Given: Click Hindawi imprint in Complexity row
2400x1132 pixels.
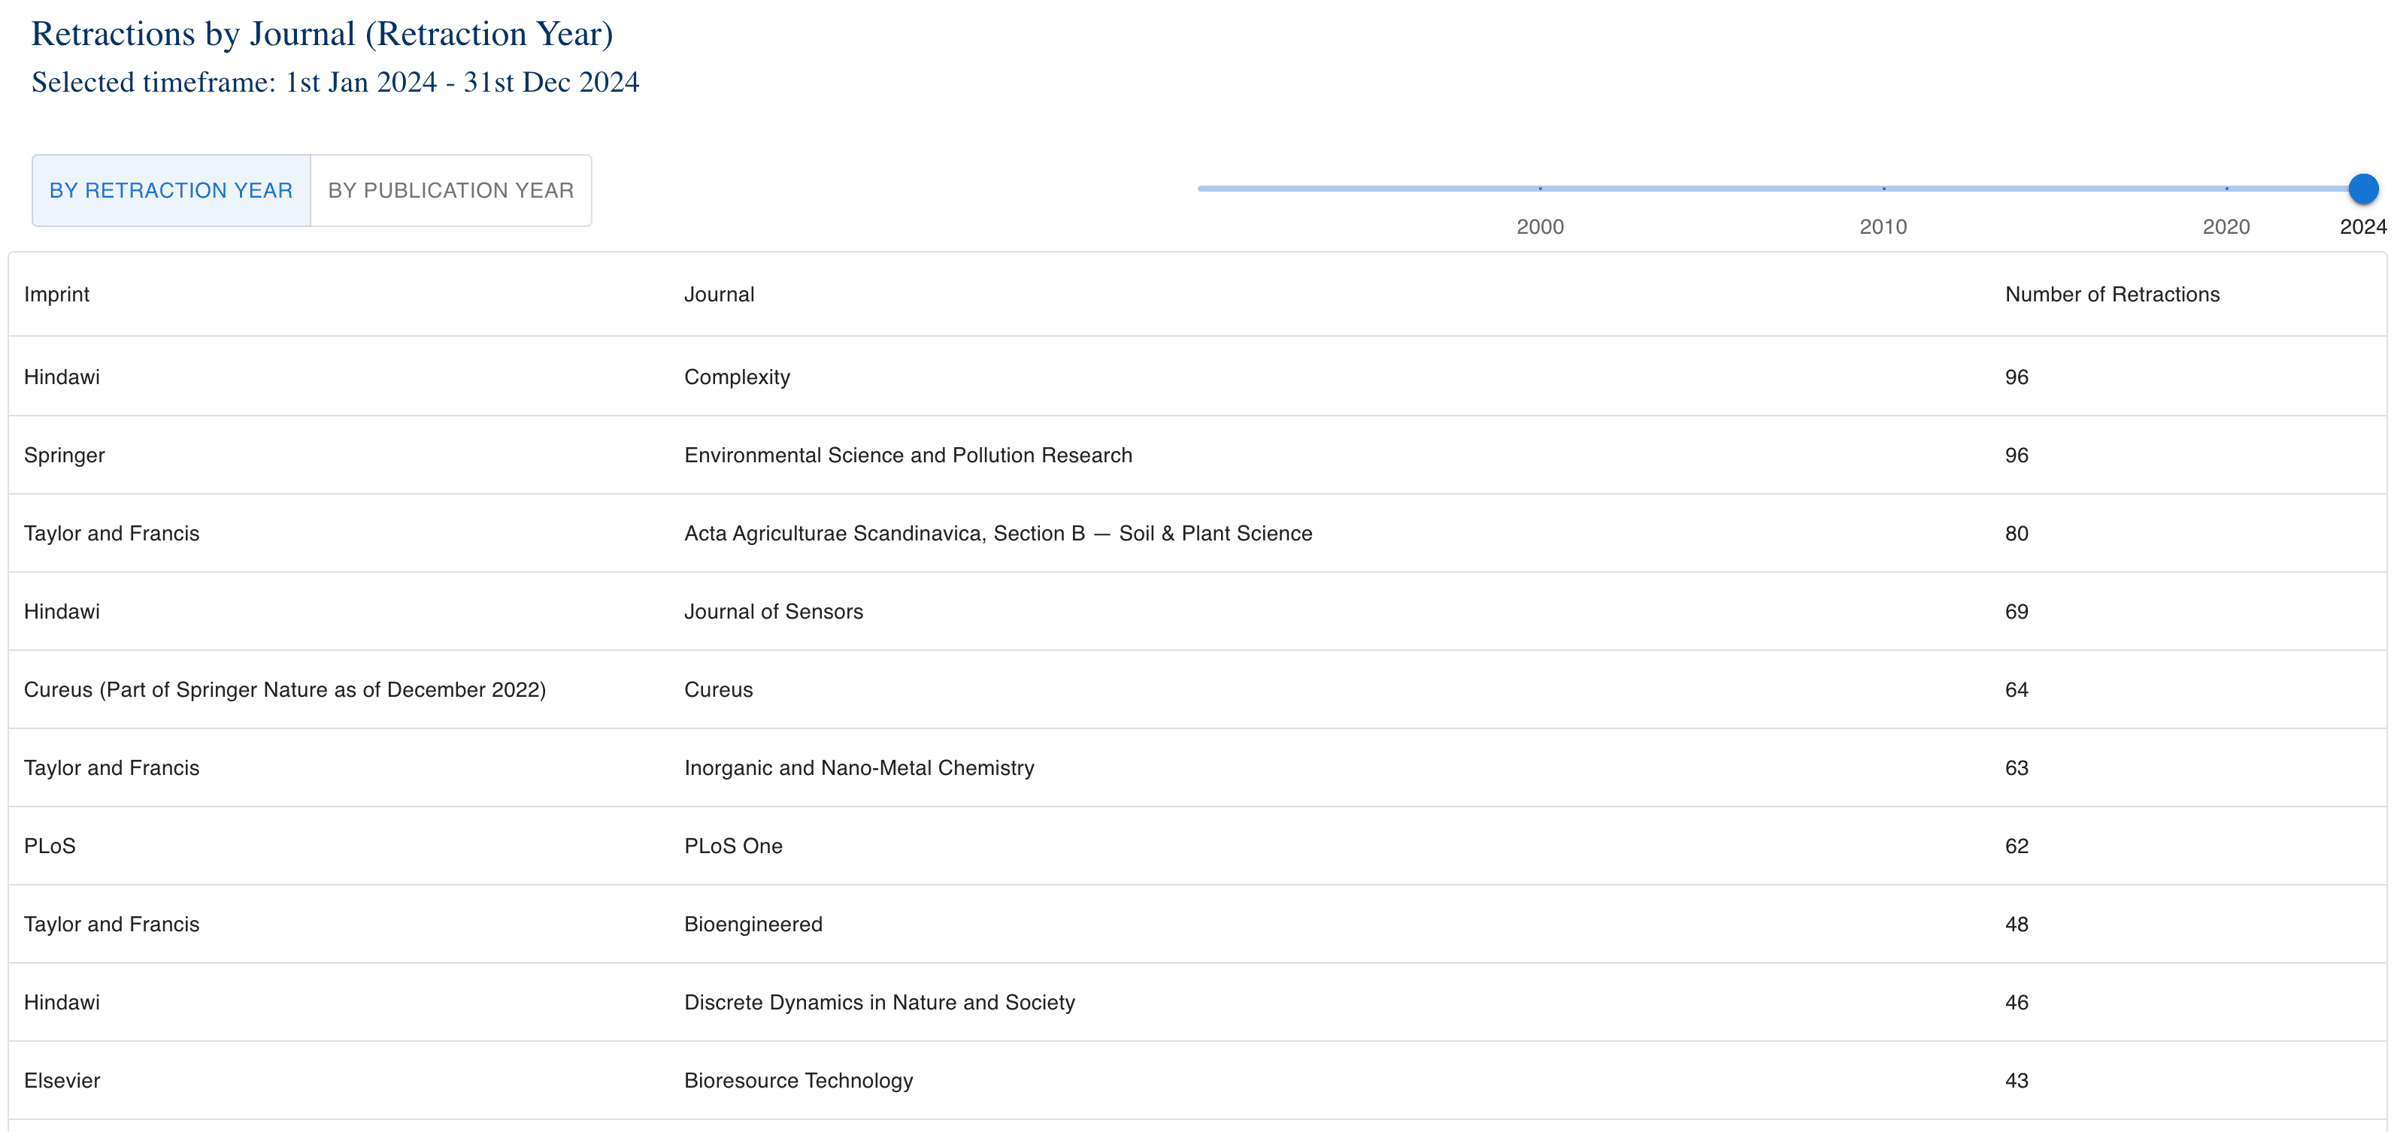Looking at the screenshot, I should coord(62,377).
